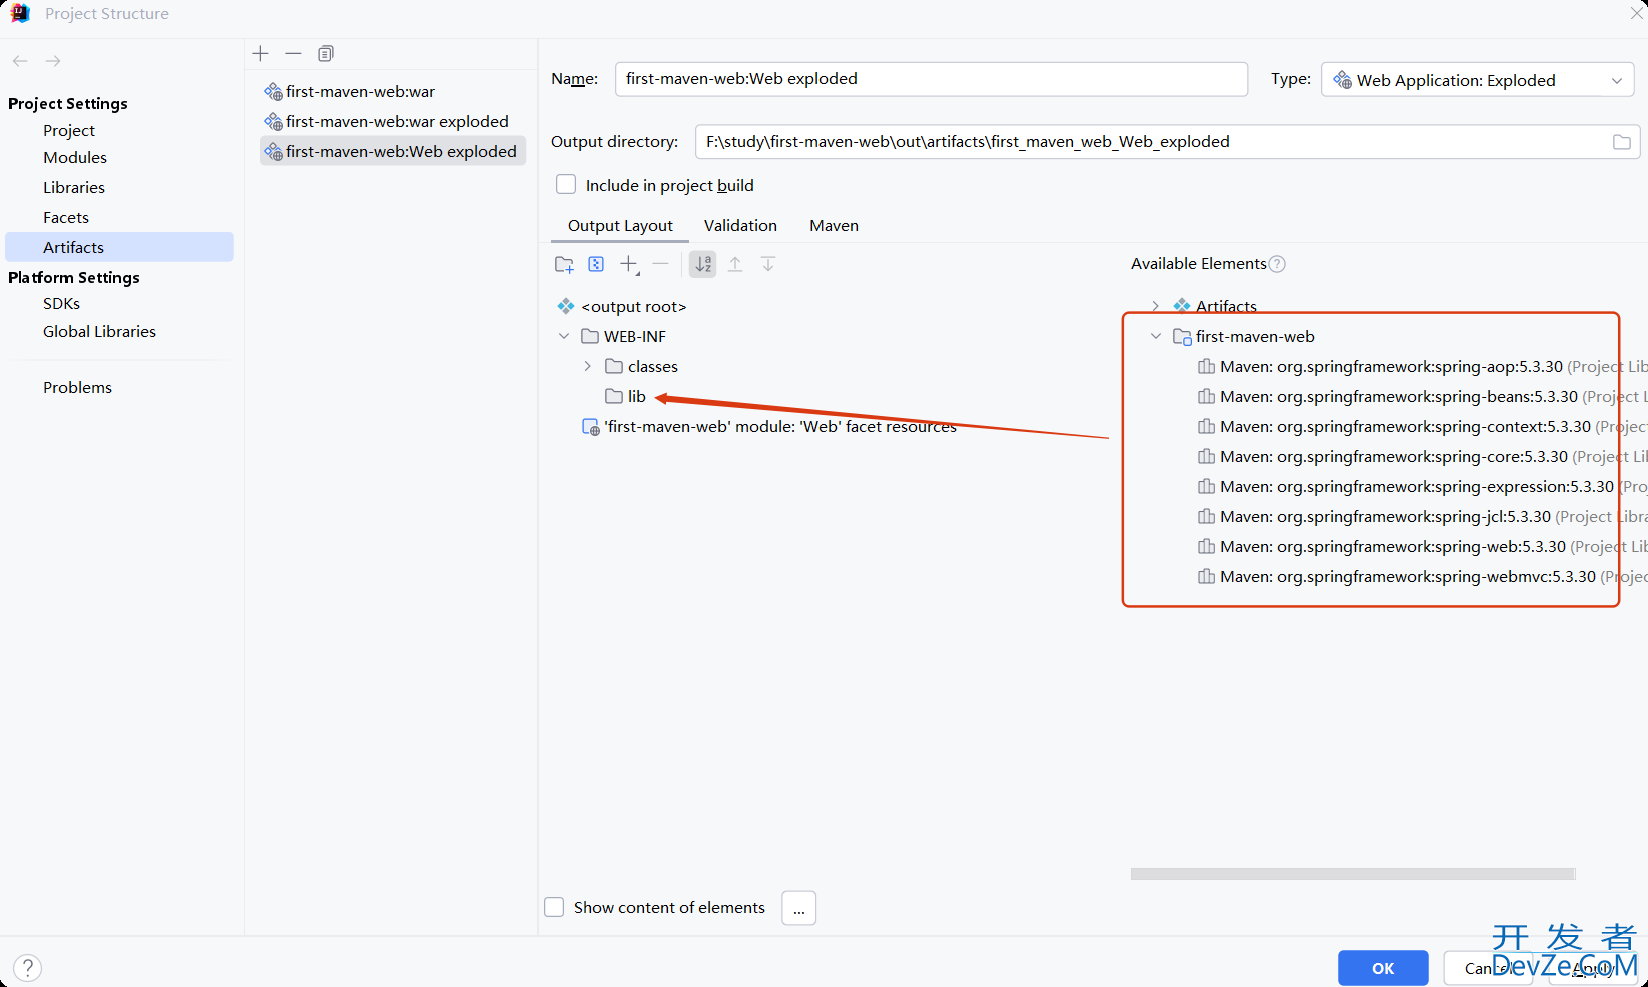
Task: Select Artifacts in the sidebar
Action: (119, 247)
